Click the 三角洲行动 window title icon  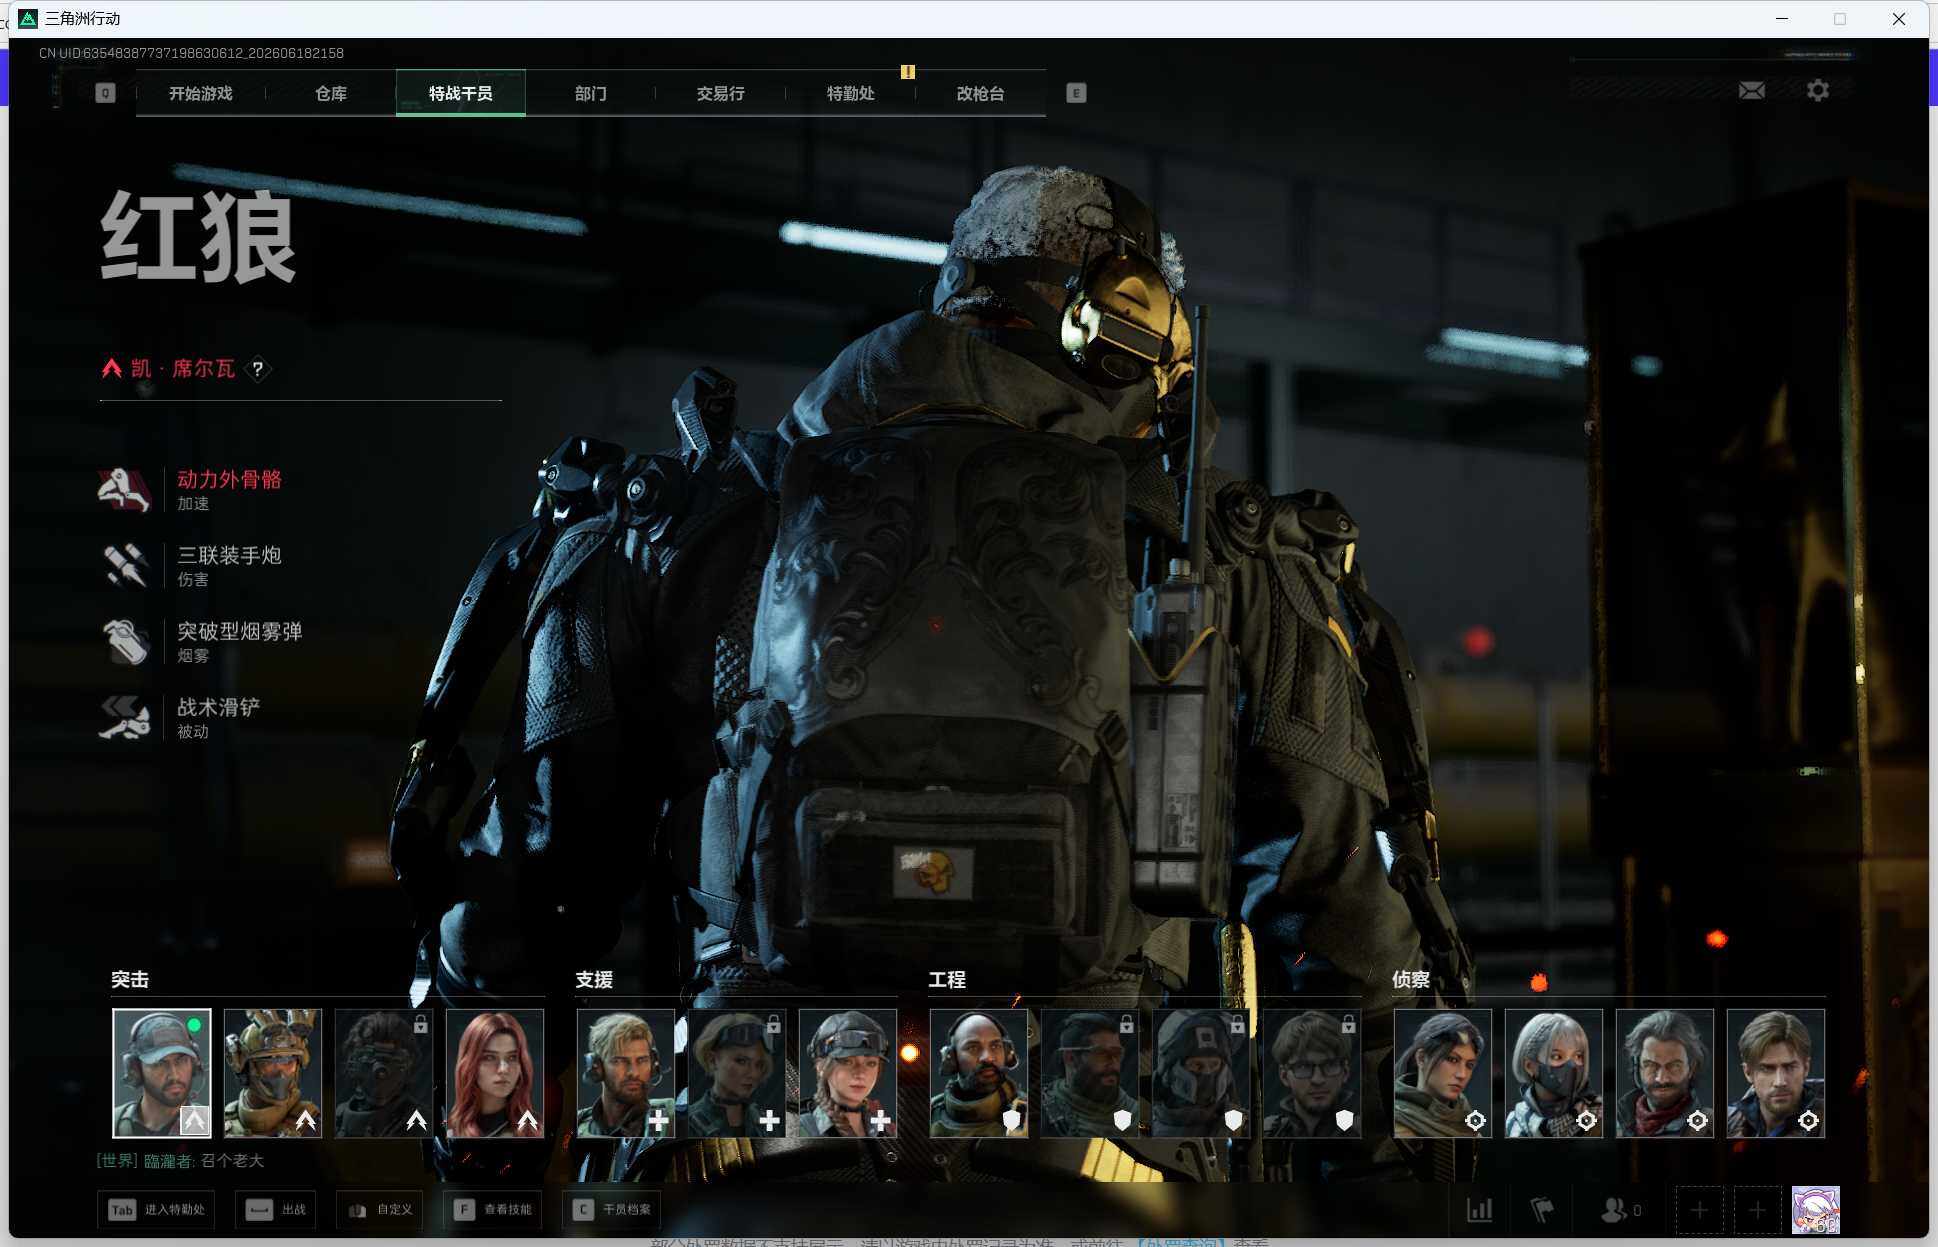(28, 18)
